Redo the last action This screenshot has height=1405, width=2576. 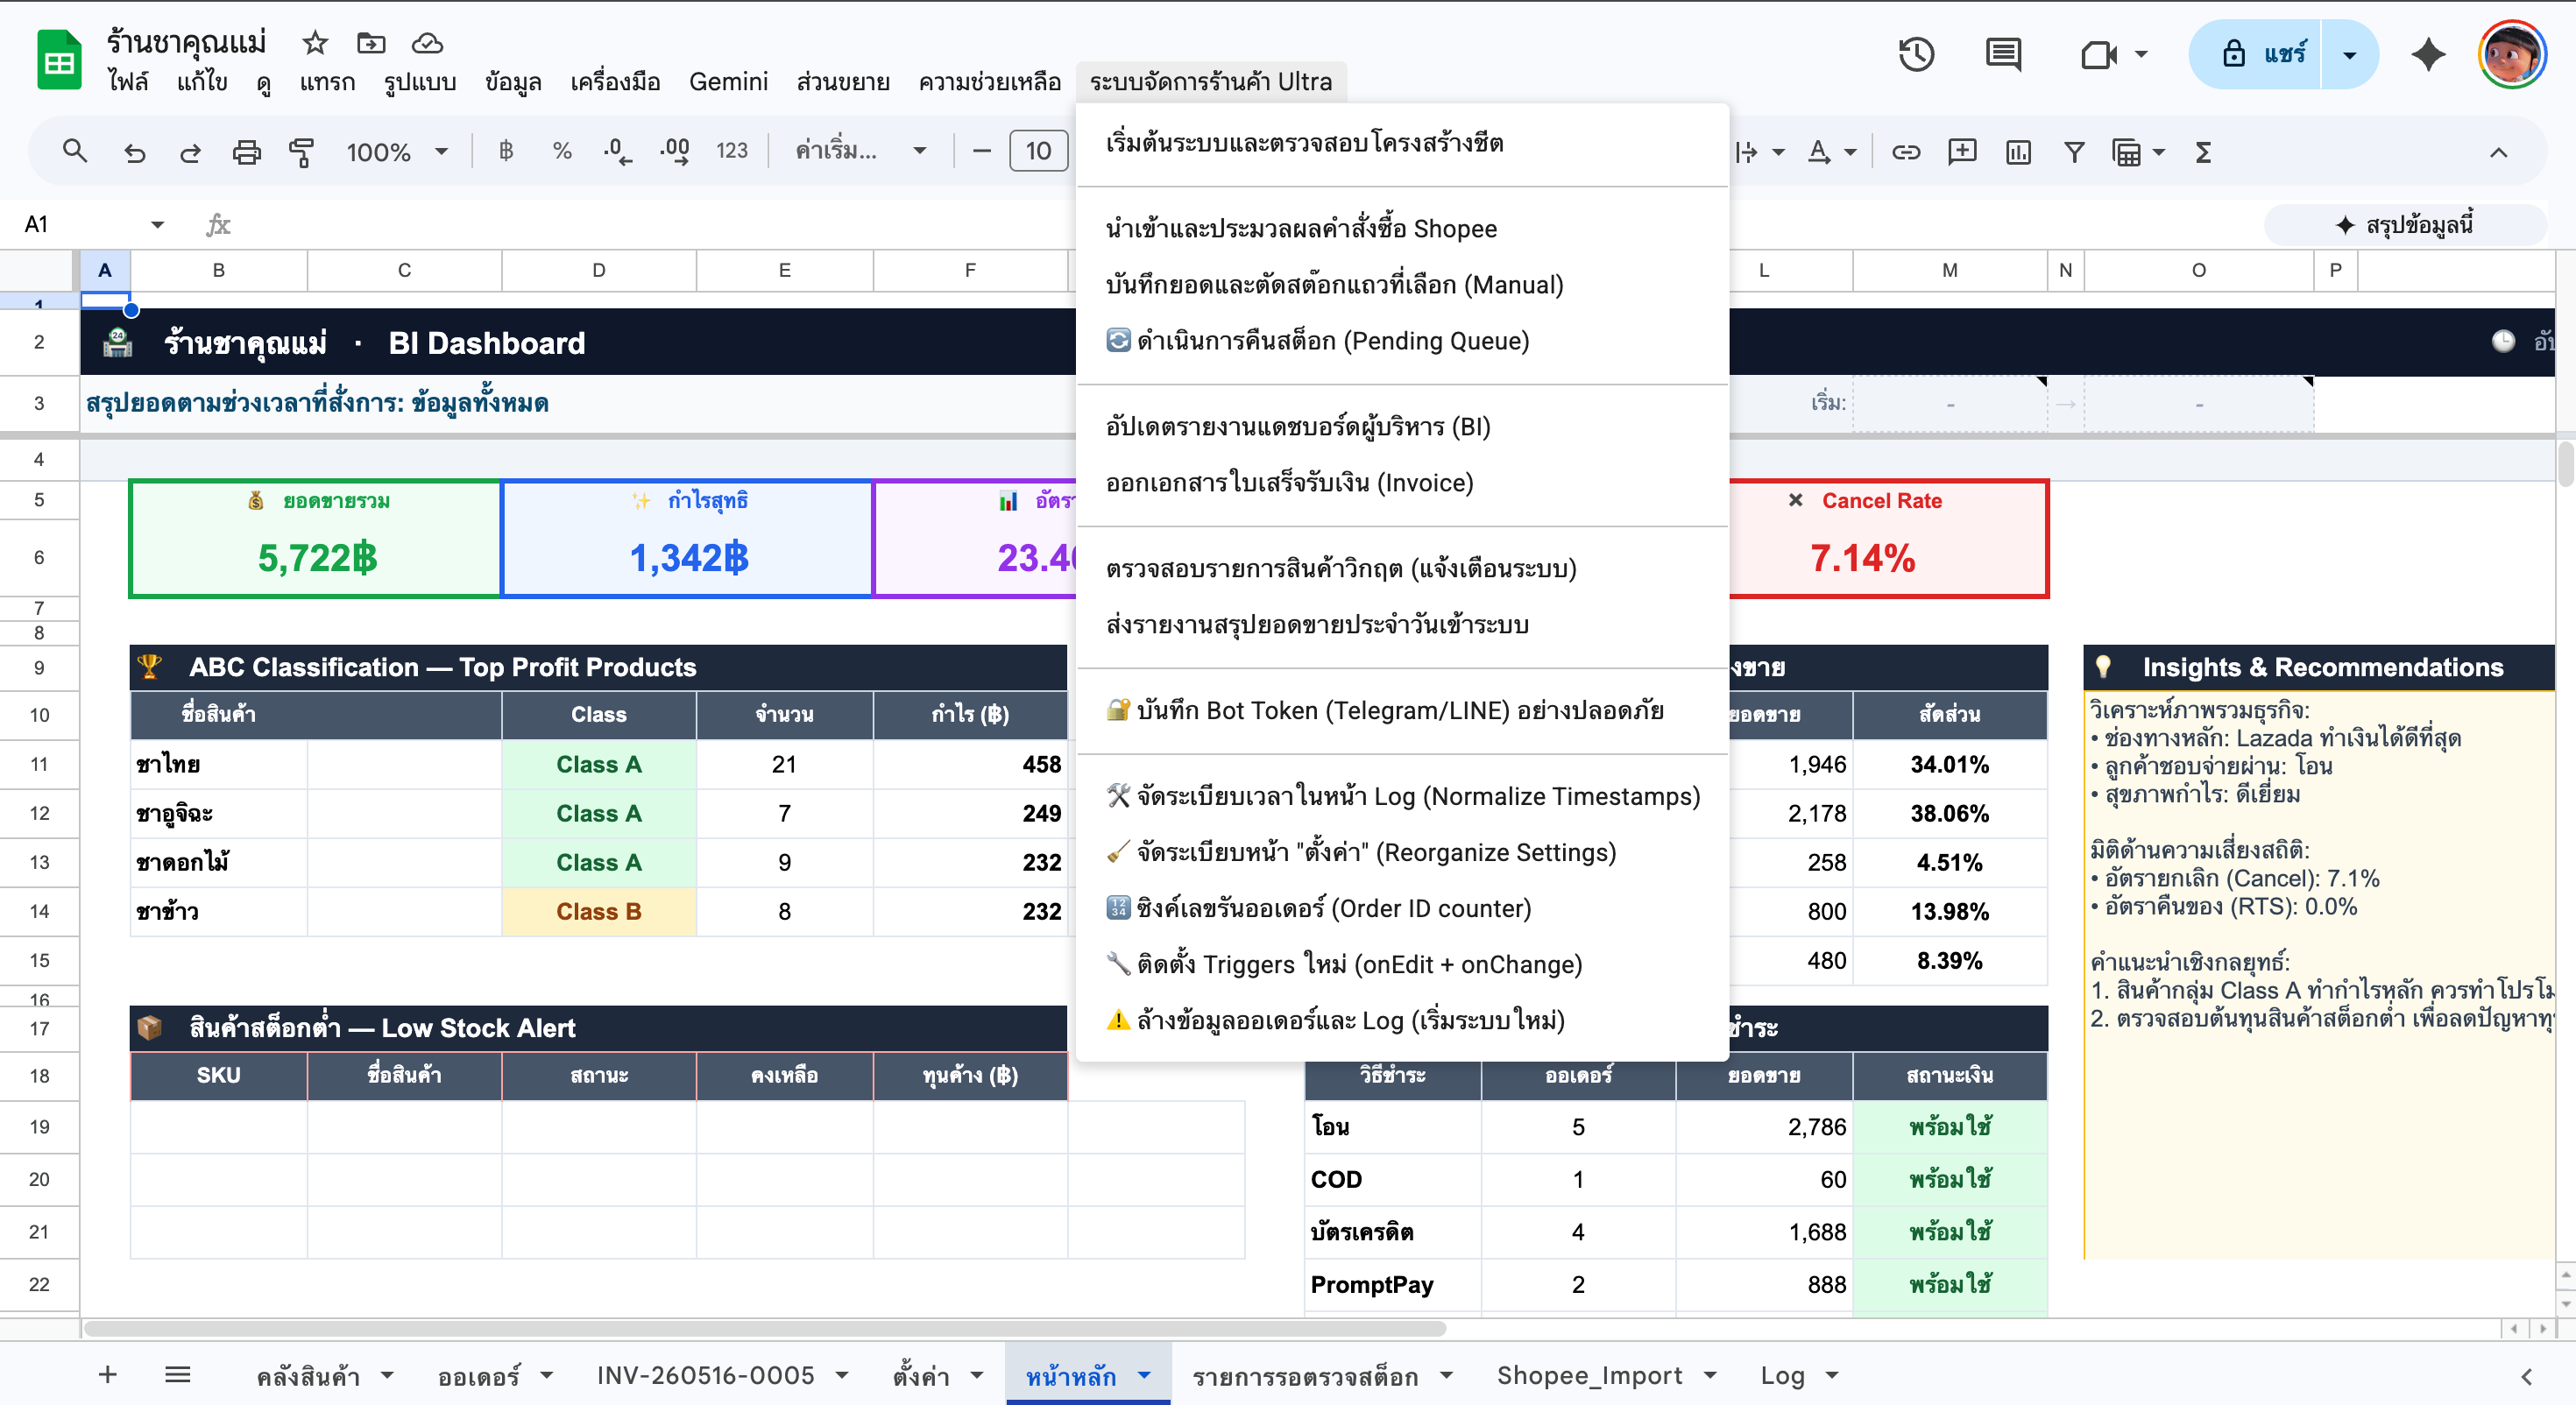pyautogui.click(x=190, y=152)
